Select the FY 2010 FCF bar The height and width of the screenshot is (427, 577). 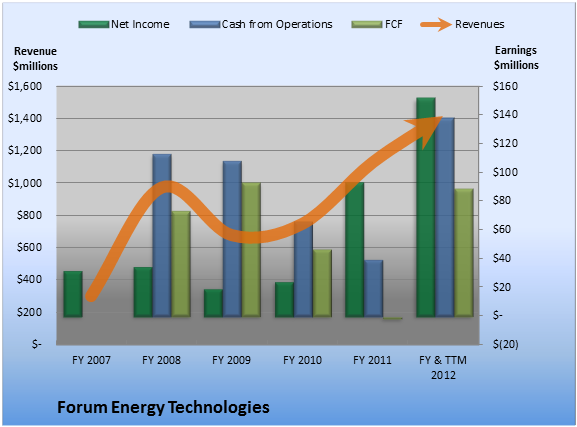coord(322,283)
